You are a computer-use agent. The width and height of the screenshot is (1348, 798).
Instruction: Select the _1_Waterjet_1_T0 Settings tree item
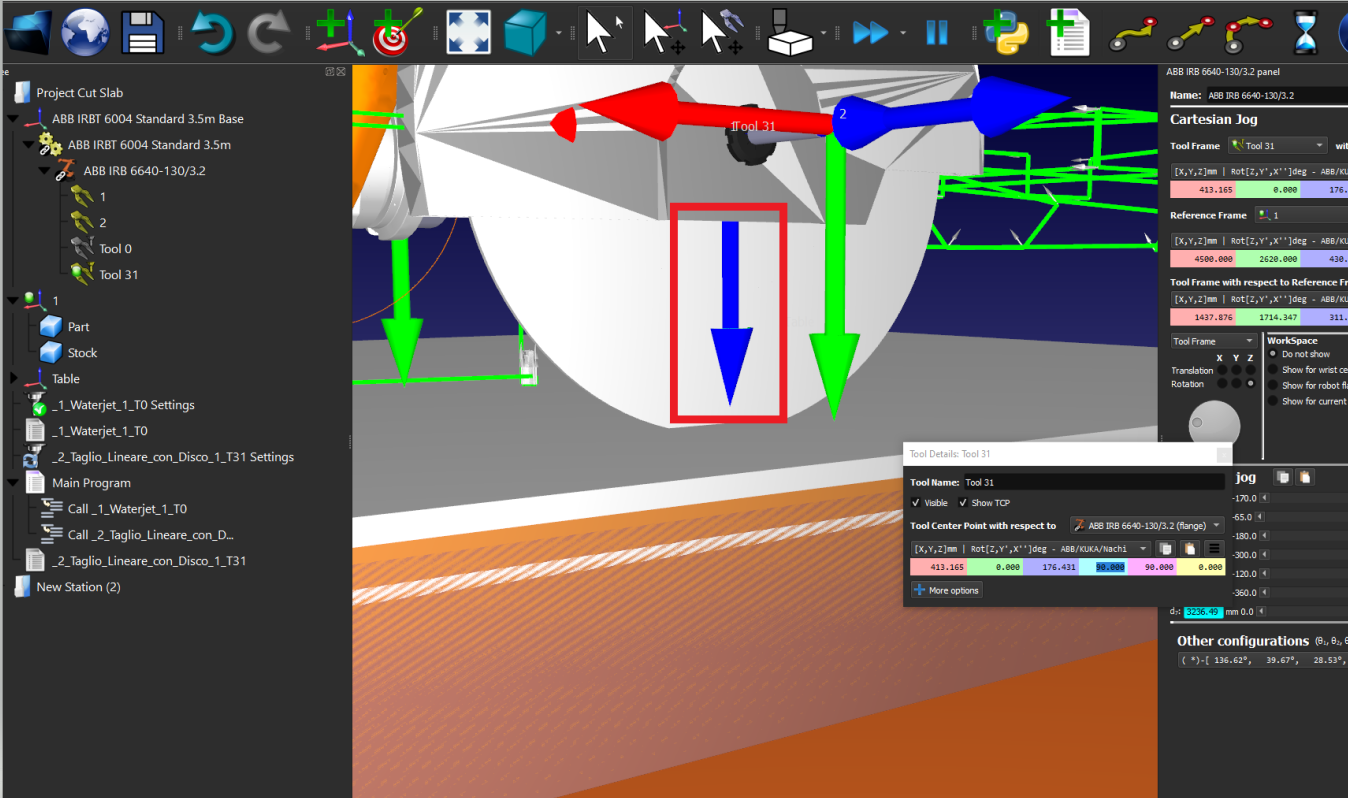pos(122,405)
